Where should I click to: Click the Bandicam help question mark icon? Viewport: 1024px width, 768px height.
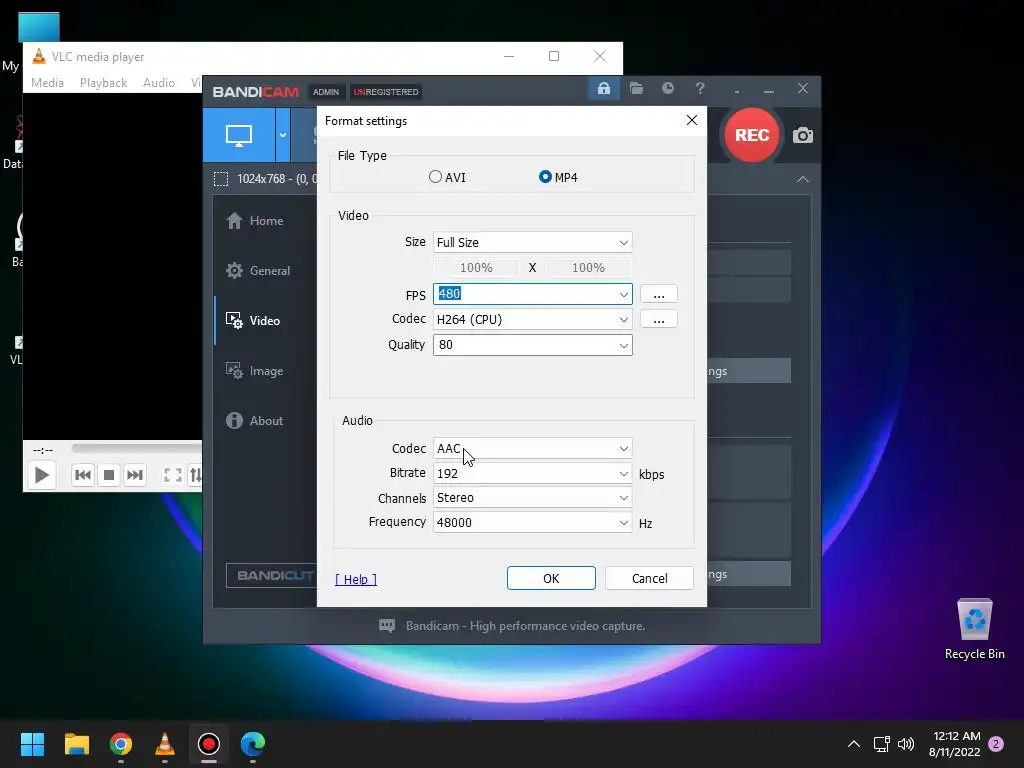[700, 88]
